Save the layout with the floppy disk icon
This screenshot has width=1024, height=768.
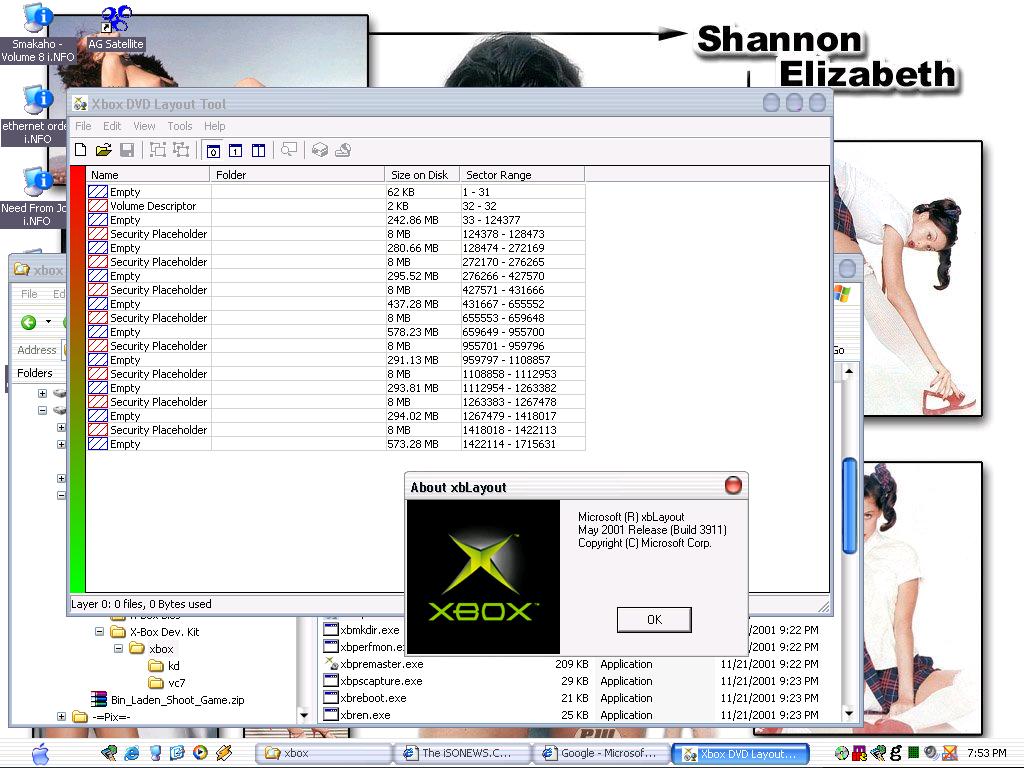click(x=127, y=150)
